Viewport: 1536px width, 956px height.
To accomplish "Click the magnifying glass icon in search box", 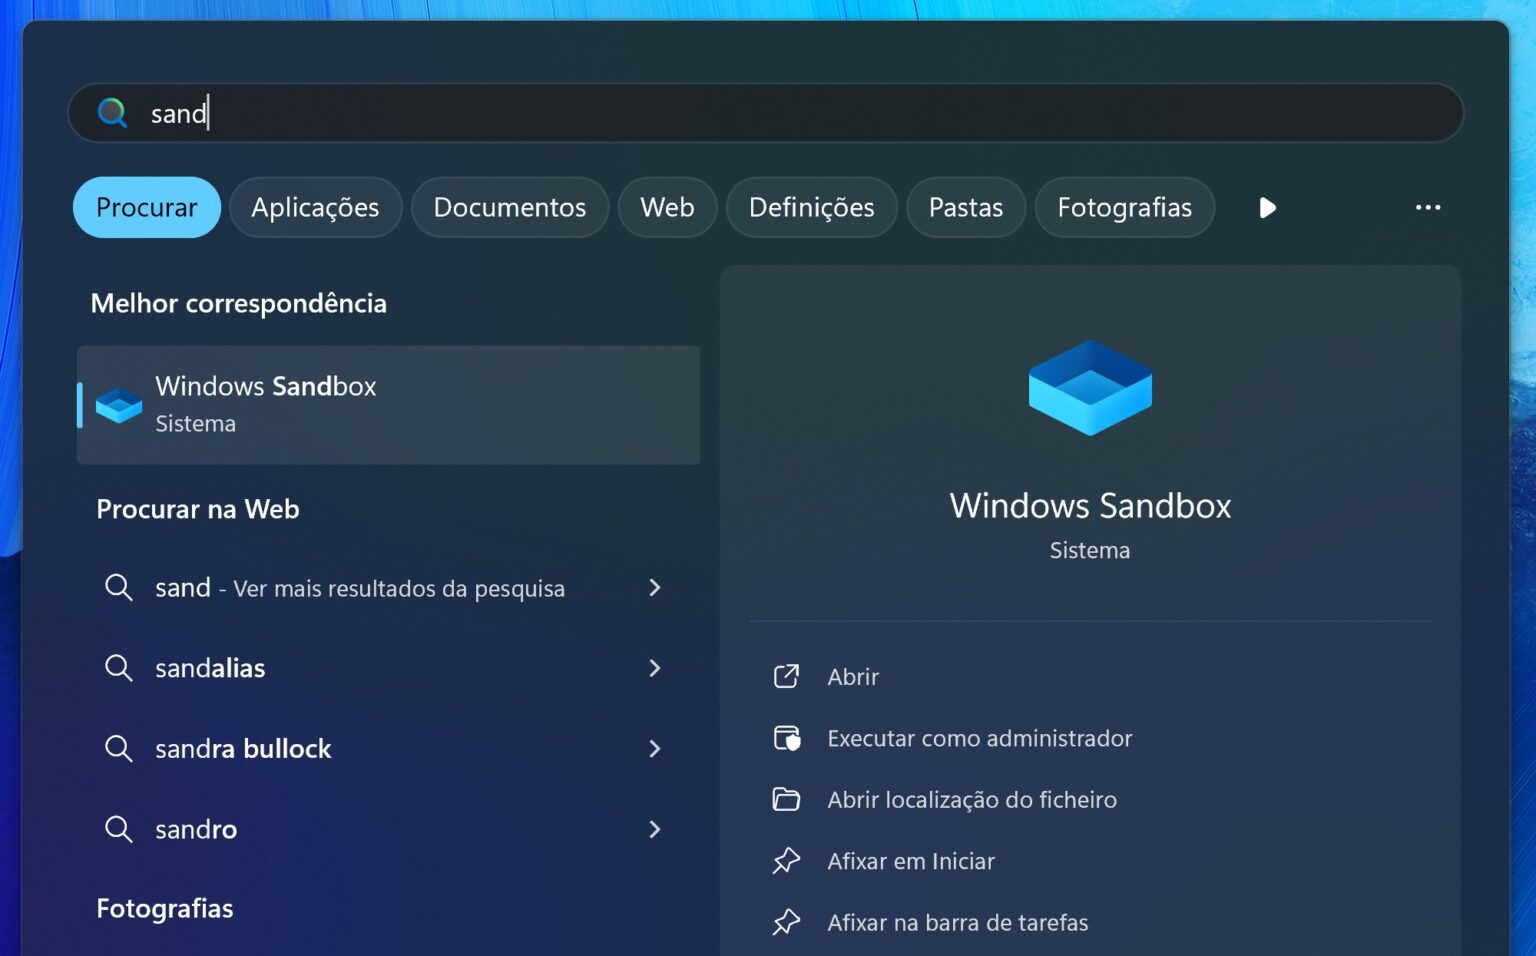I will click(x=112, y=112).
